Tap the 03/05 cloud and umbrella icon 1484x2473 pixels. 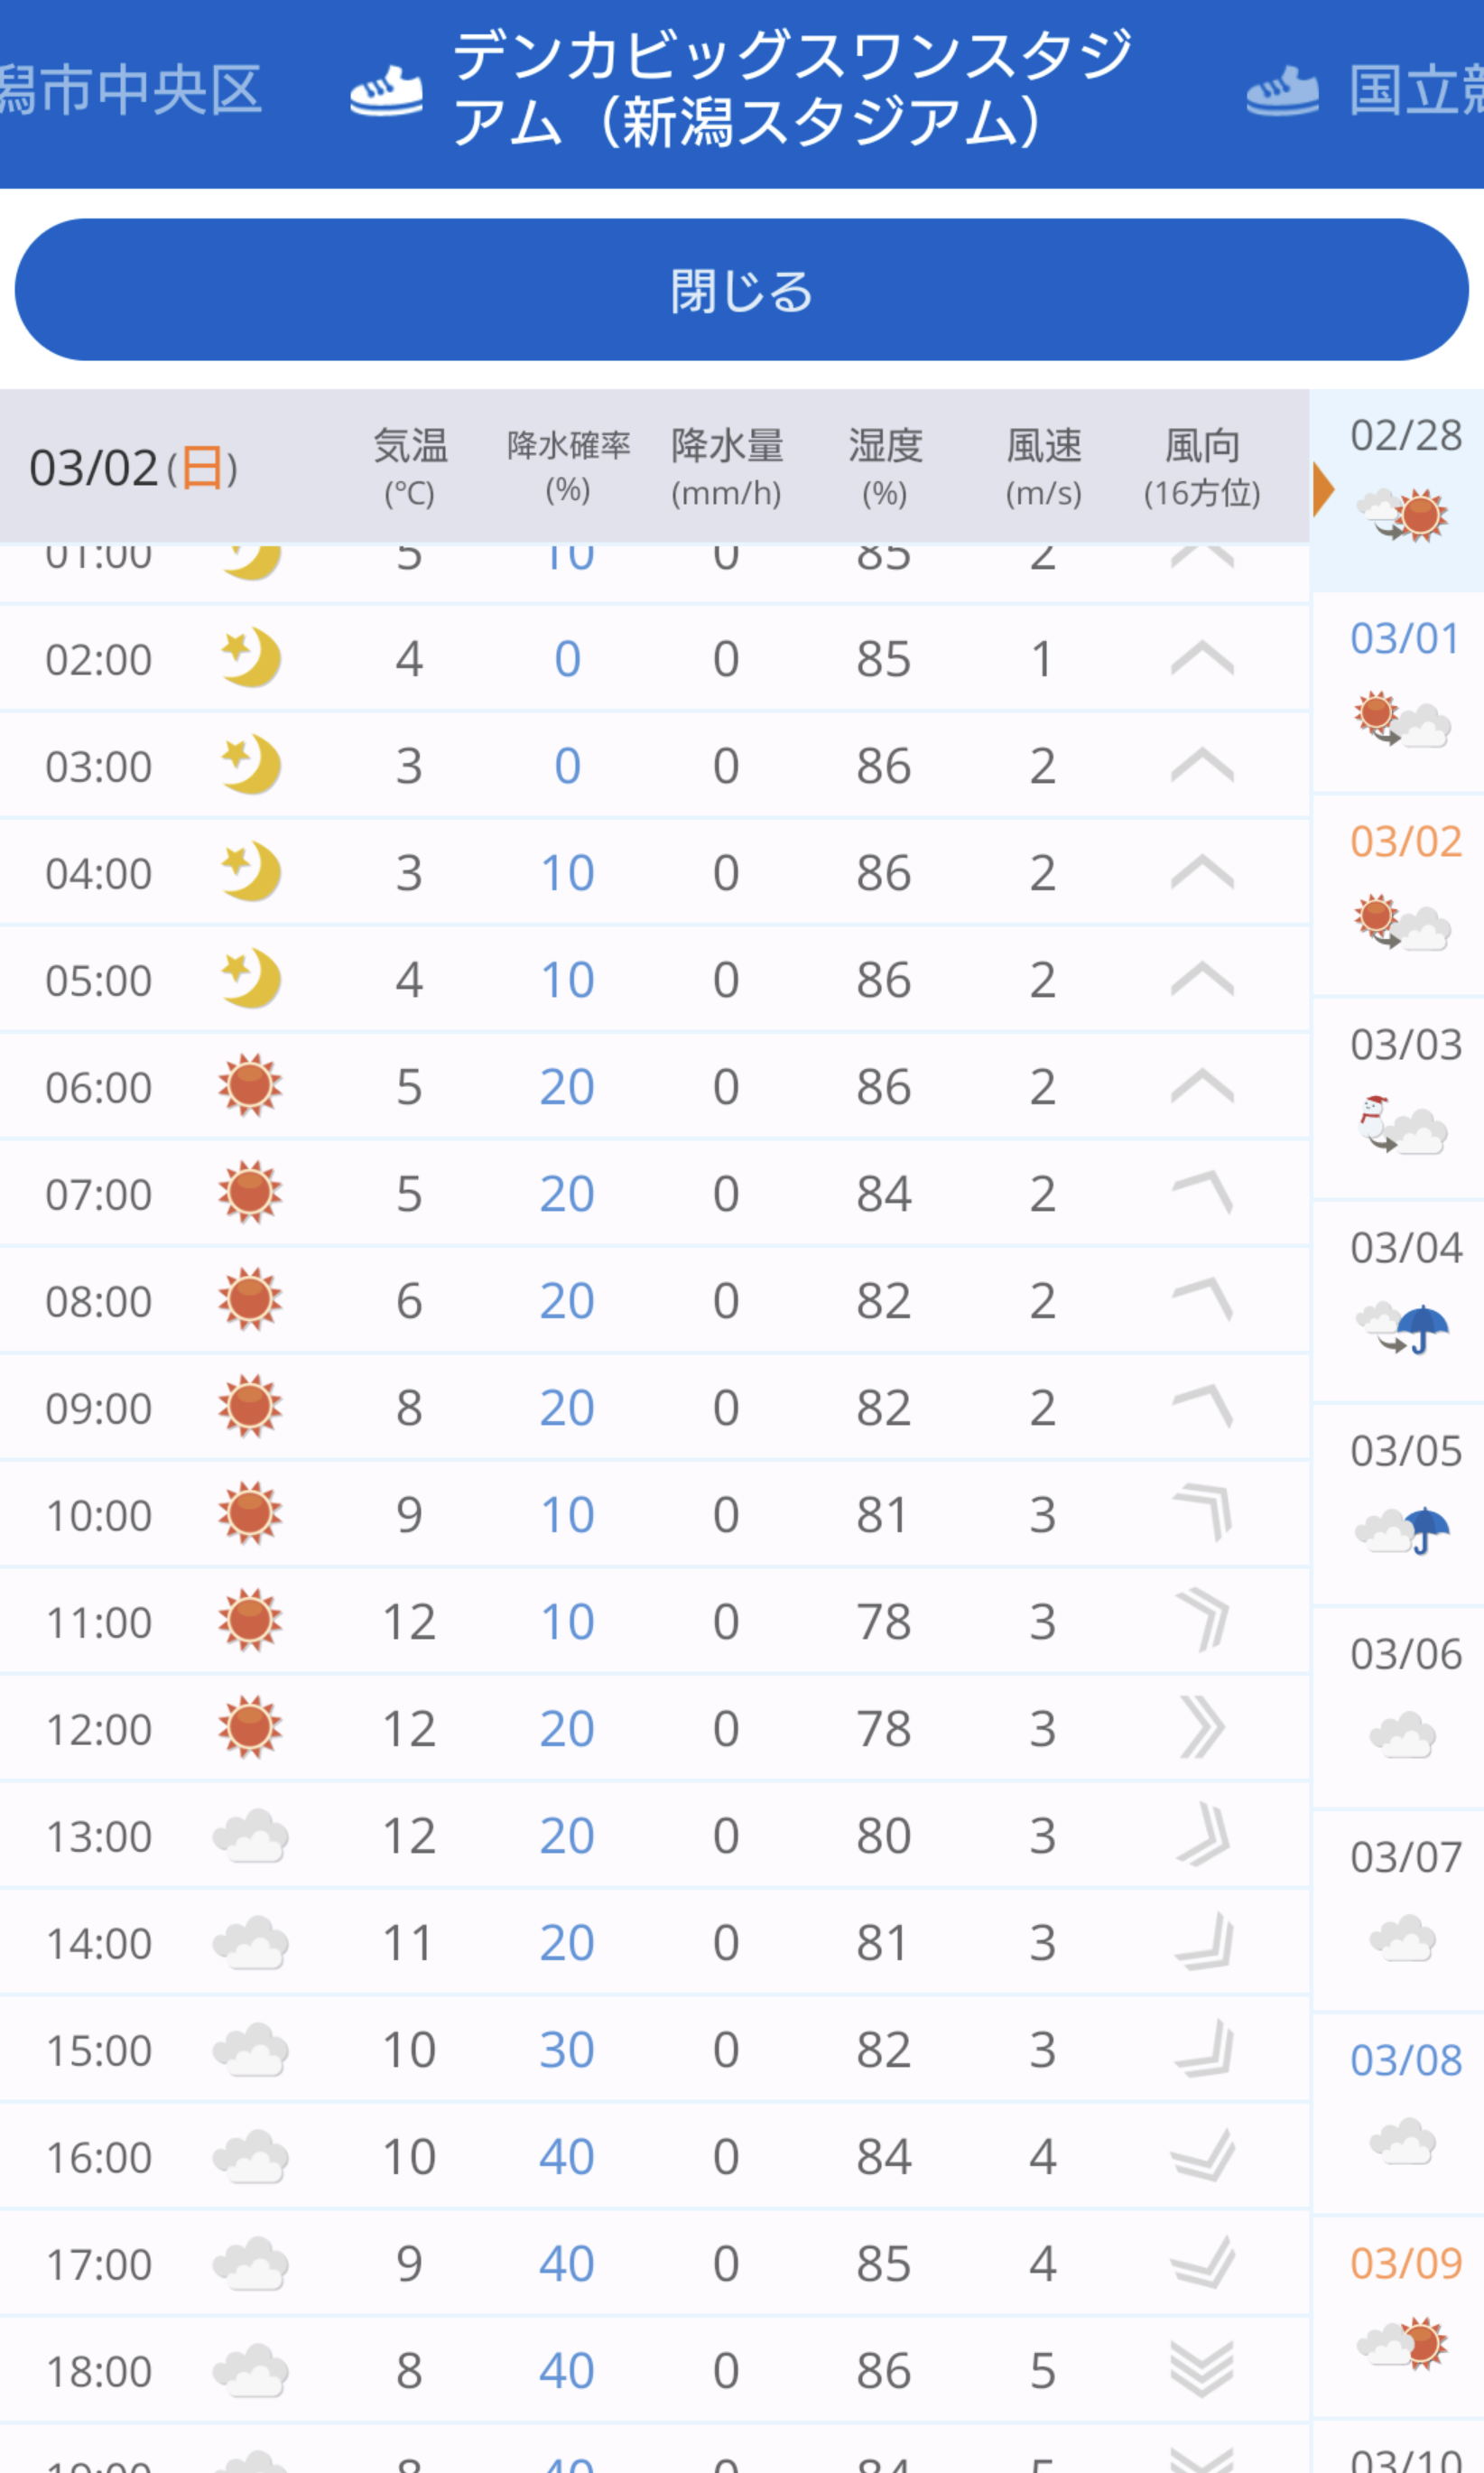coord(1402,1530)
